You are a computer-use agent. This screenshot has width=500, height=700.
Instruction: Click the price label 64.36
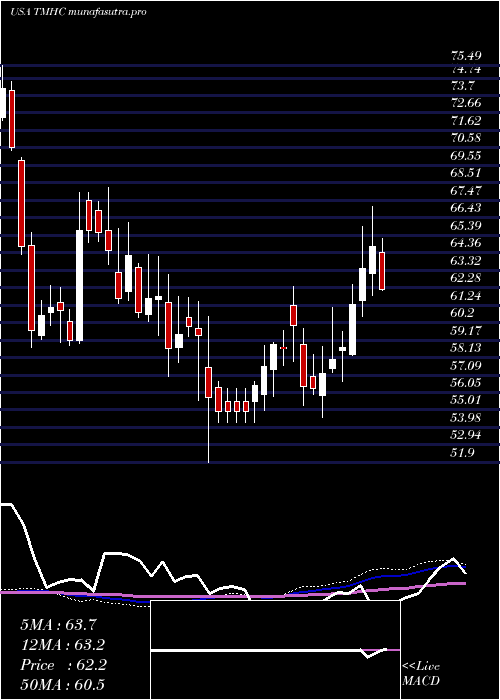466,243
